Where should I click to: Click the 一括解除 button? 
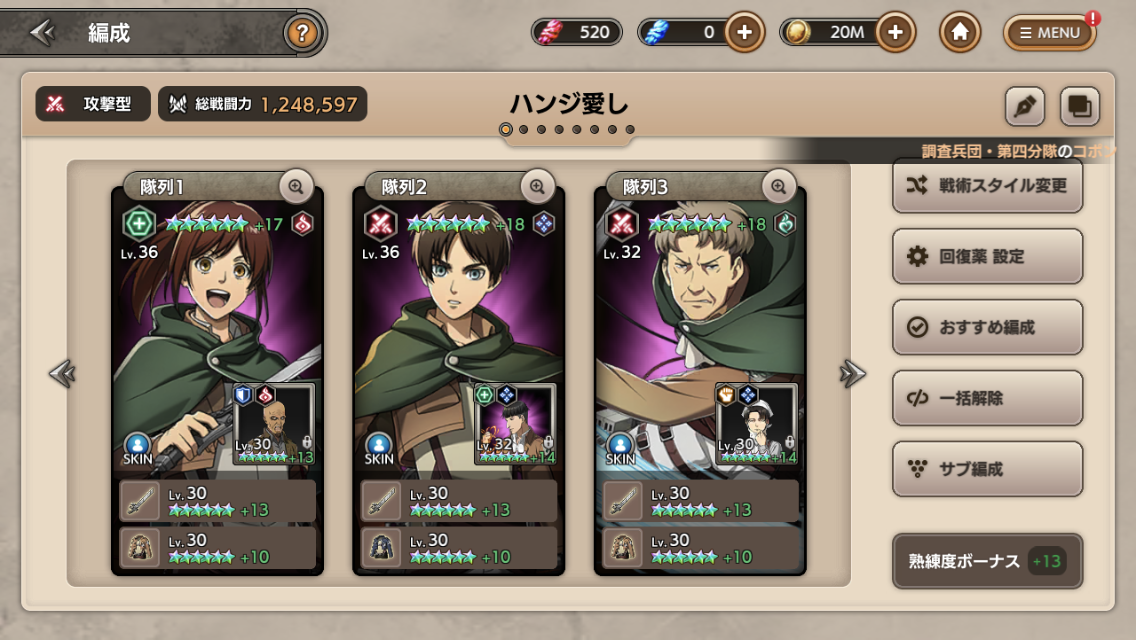tap(987, 398)
